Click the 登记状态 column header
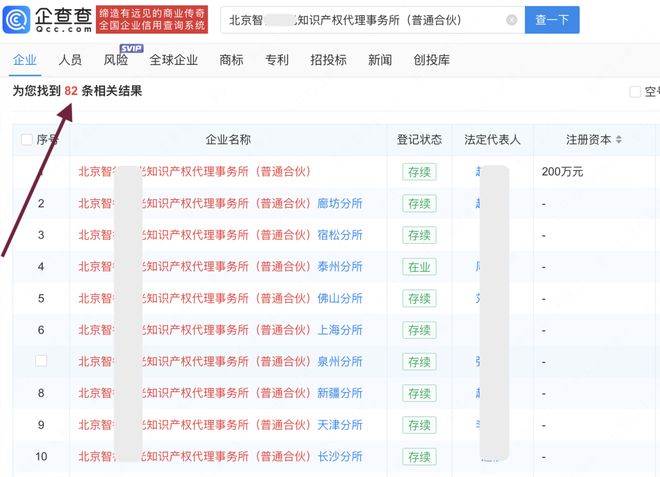660x477 pixels. tap(419, 139)
